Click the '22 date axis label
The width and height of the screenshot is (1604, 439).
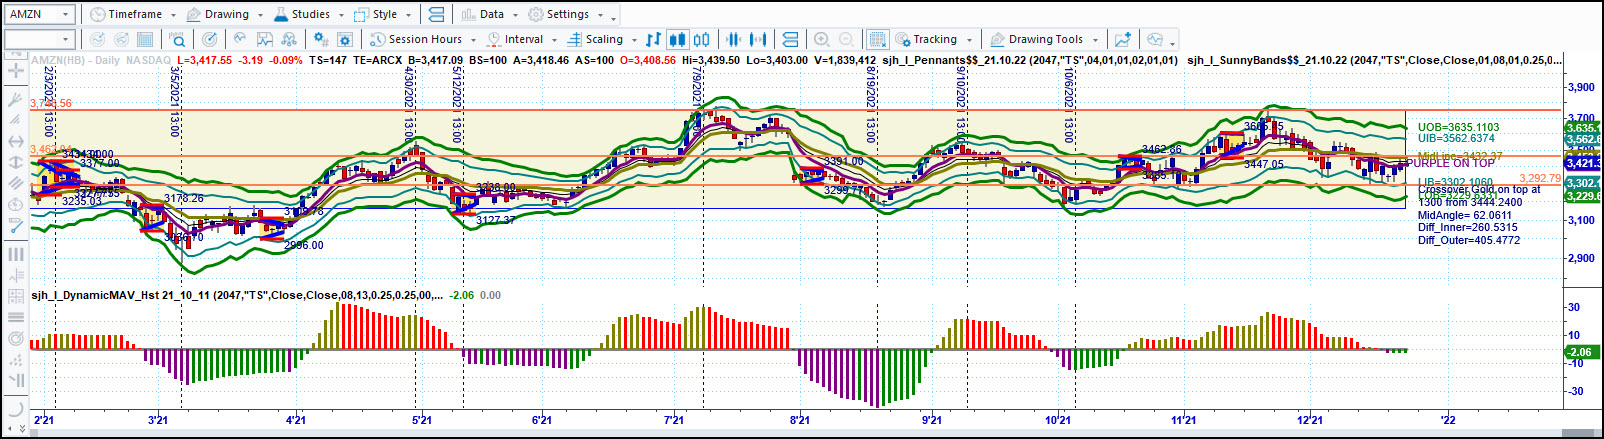tap(1447, 420)
